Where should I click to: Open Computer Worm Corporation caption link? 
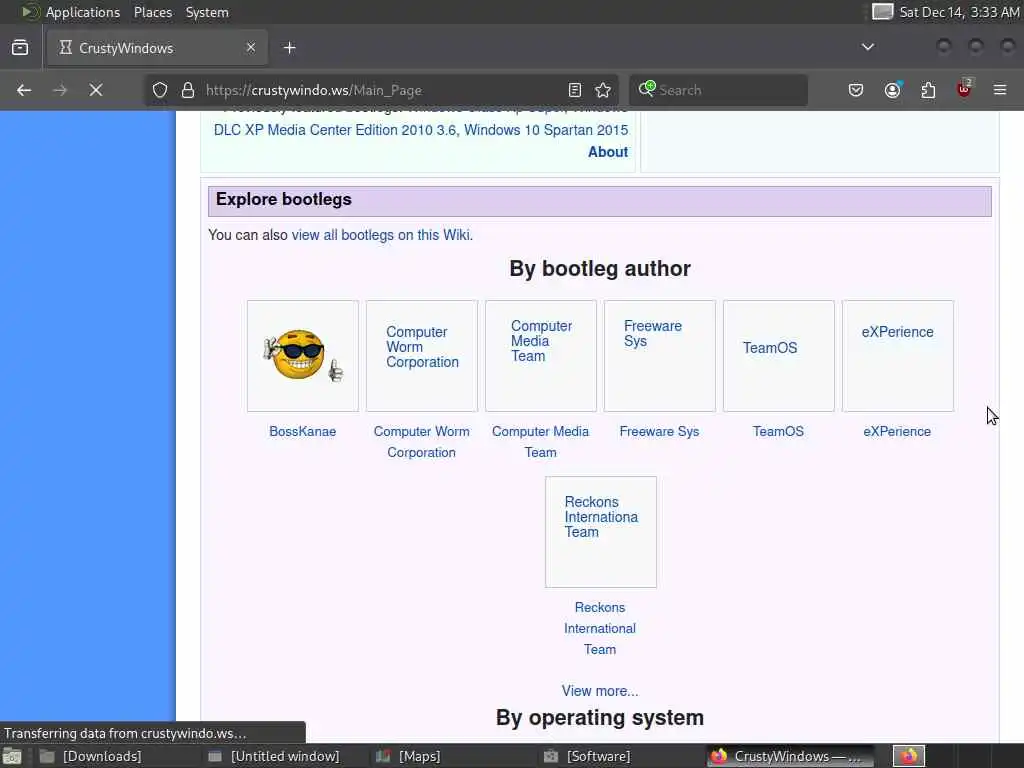[422, 442]
